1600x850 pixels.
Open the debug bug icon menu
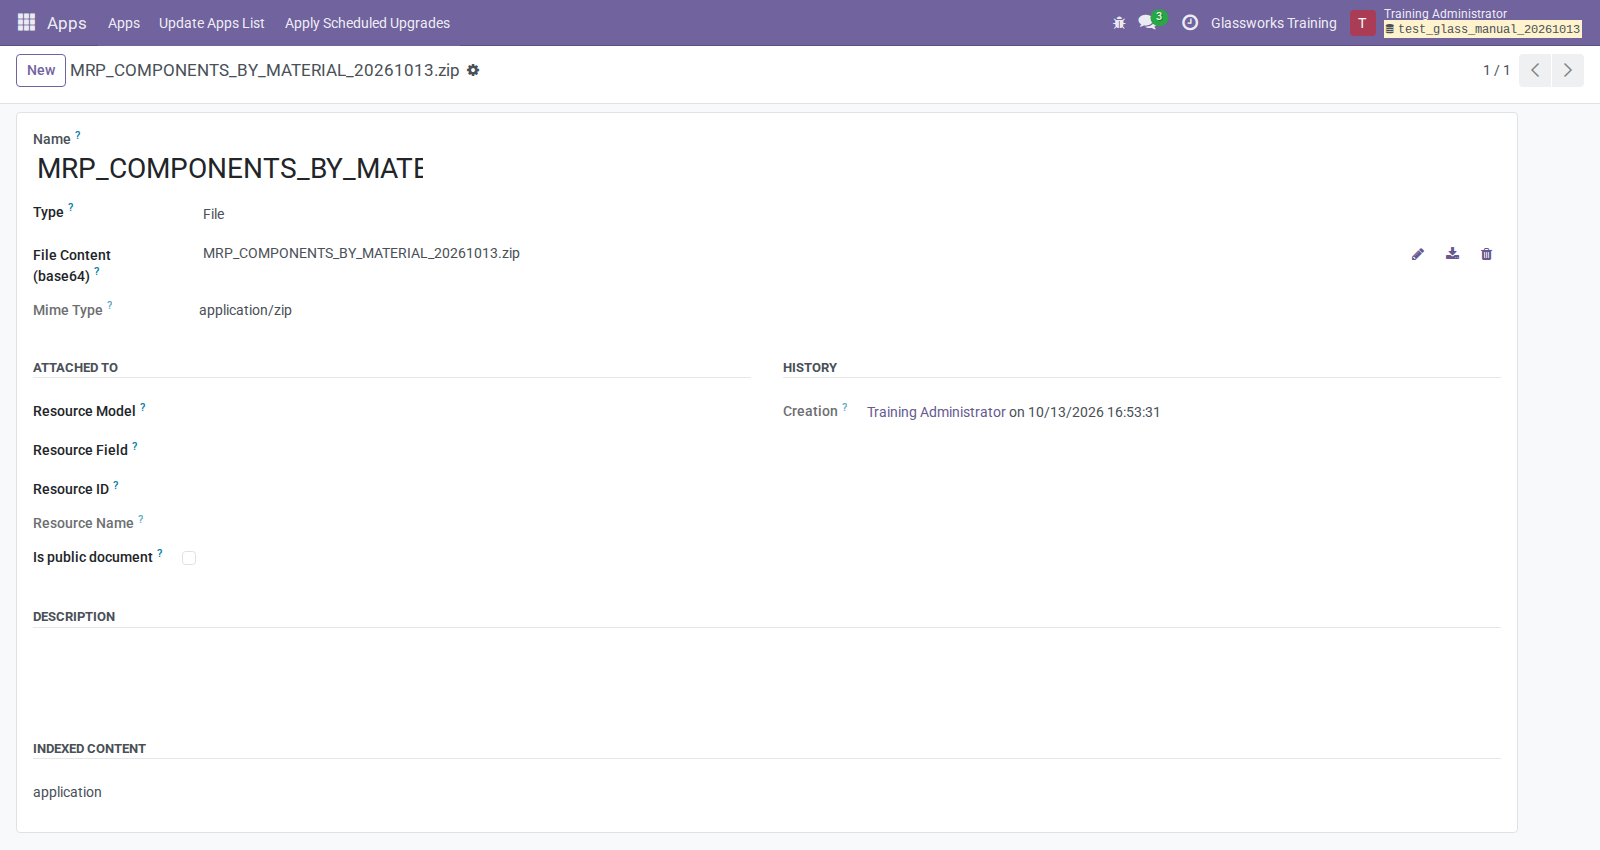click(1119, 23)
